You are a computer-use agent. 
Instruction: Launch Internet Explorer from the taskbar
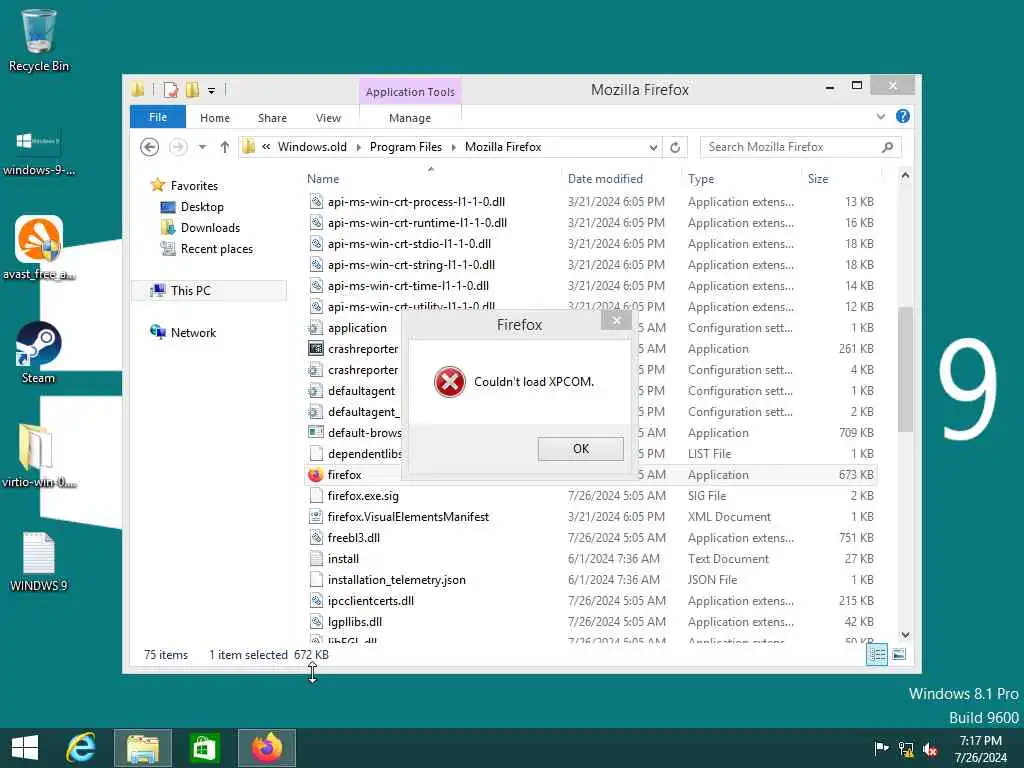tap(82, 748)
